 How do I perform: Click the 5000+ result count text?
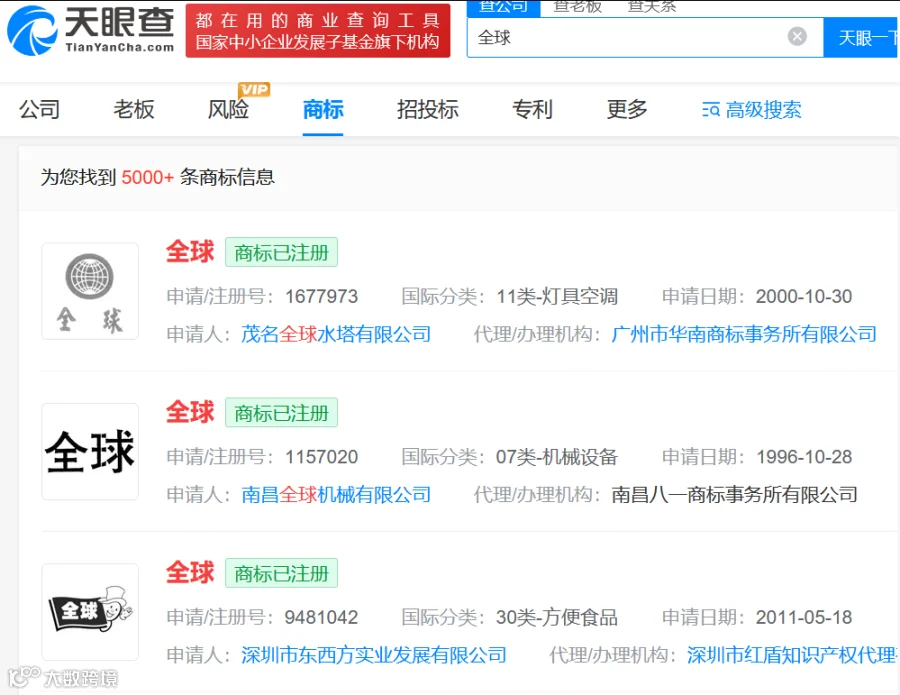point(148,177)
